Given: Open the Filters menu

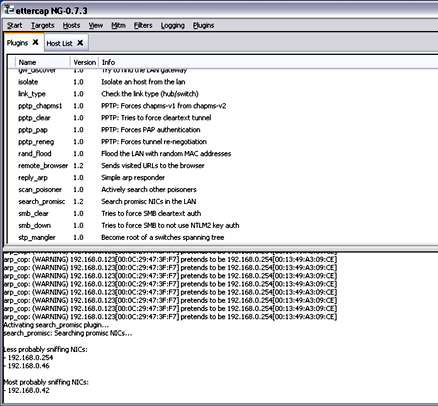Looking at the screenshot, I should pos(143,25).
